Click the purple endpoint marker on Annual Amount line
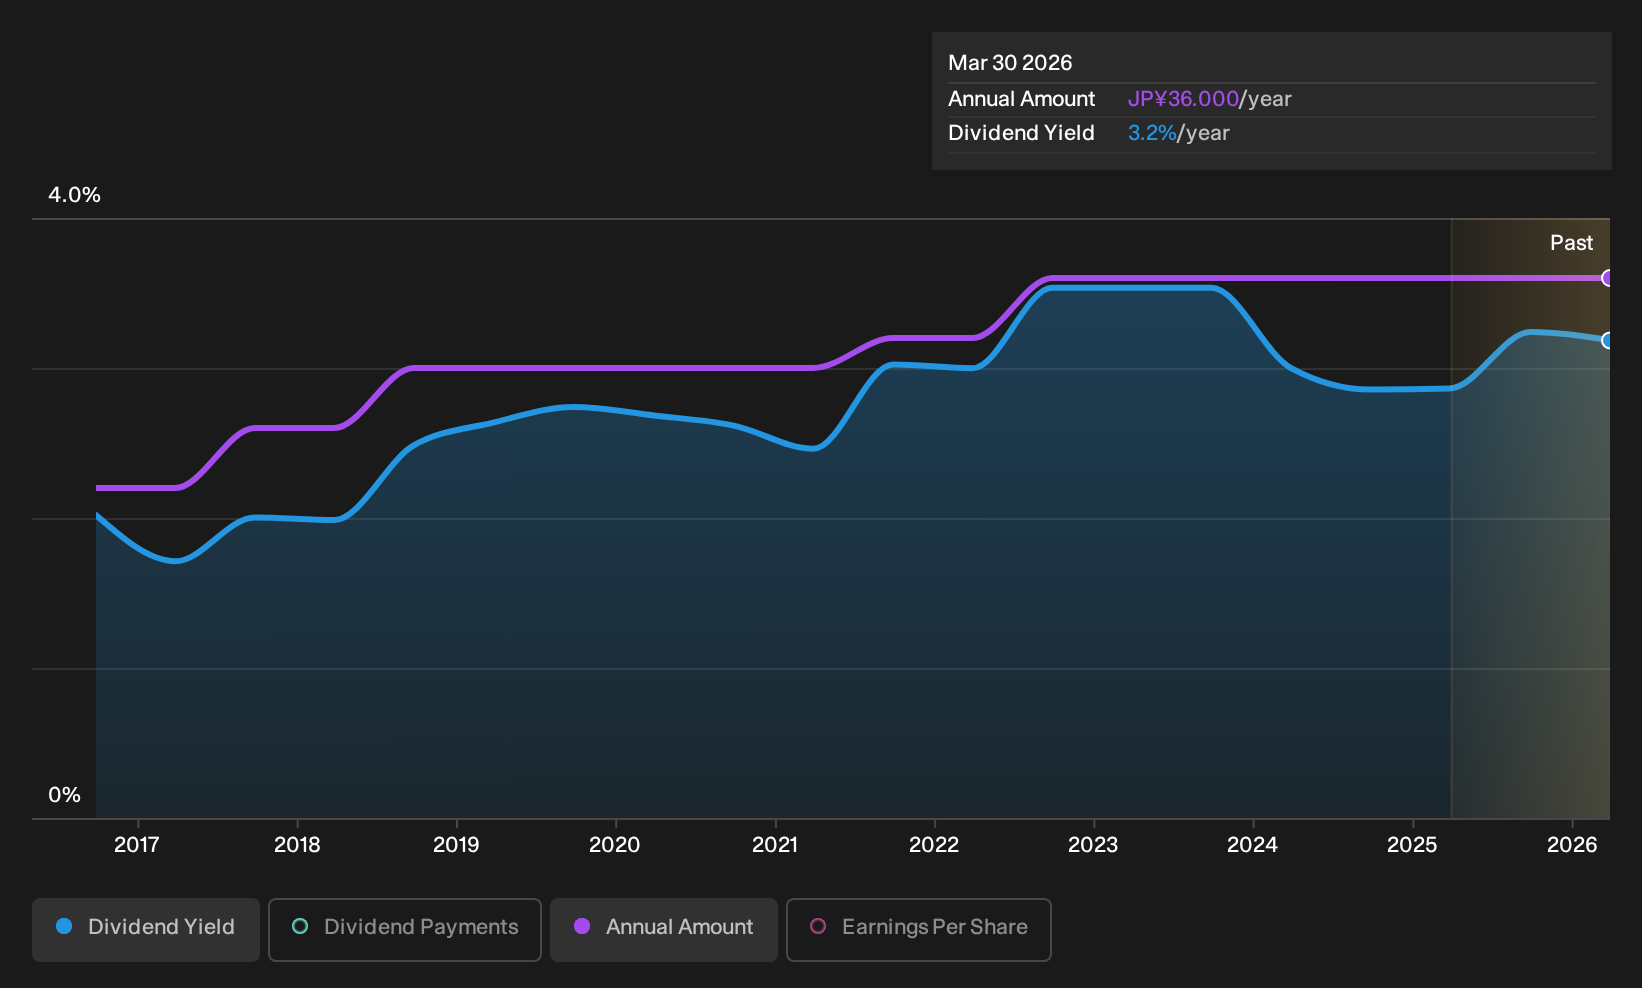 [1607, 278]
